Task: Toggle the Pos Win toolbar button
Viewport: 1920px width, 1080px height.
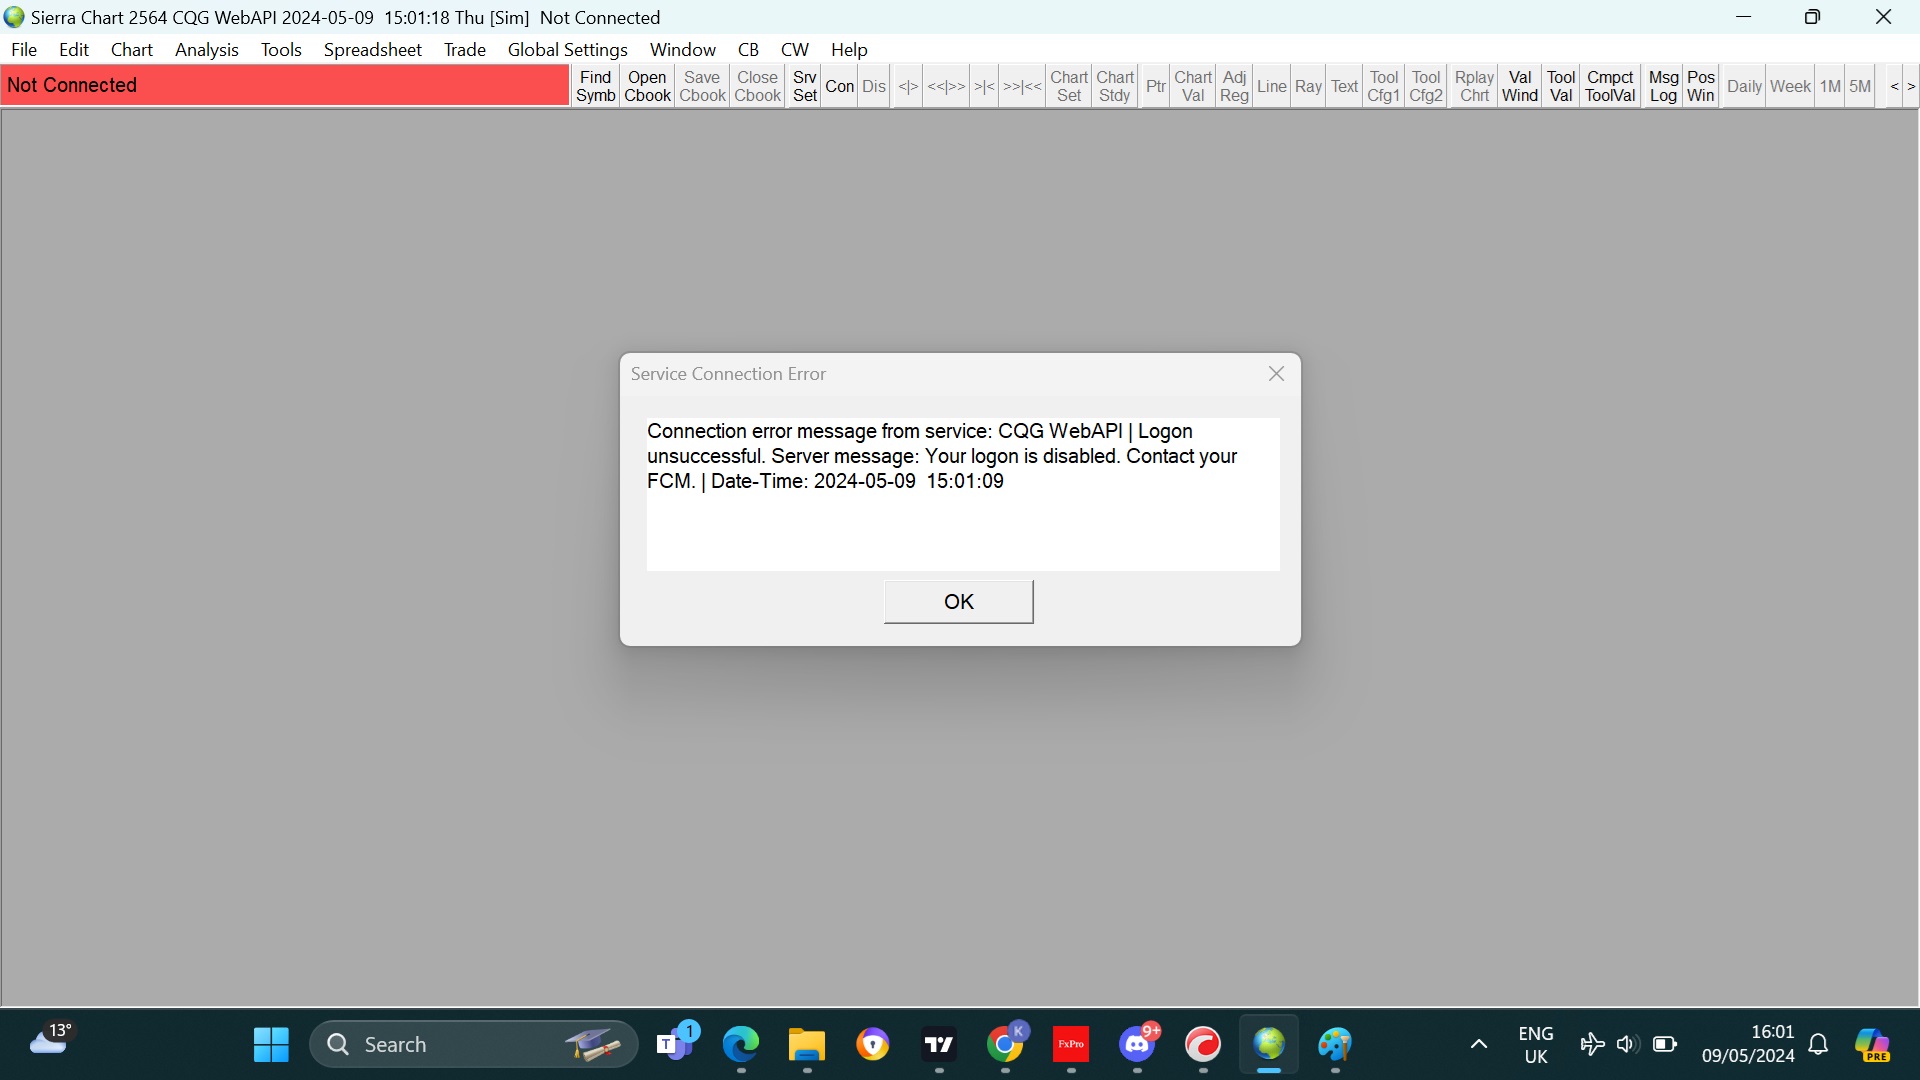Action: tap(1700, 86)
